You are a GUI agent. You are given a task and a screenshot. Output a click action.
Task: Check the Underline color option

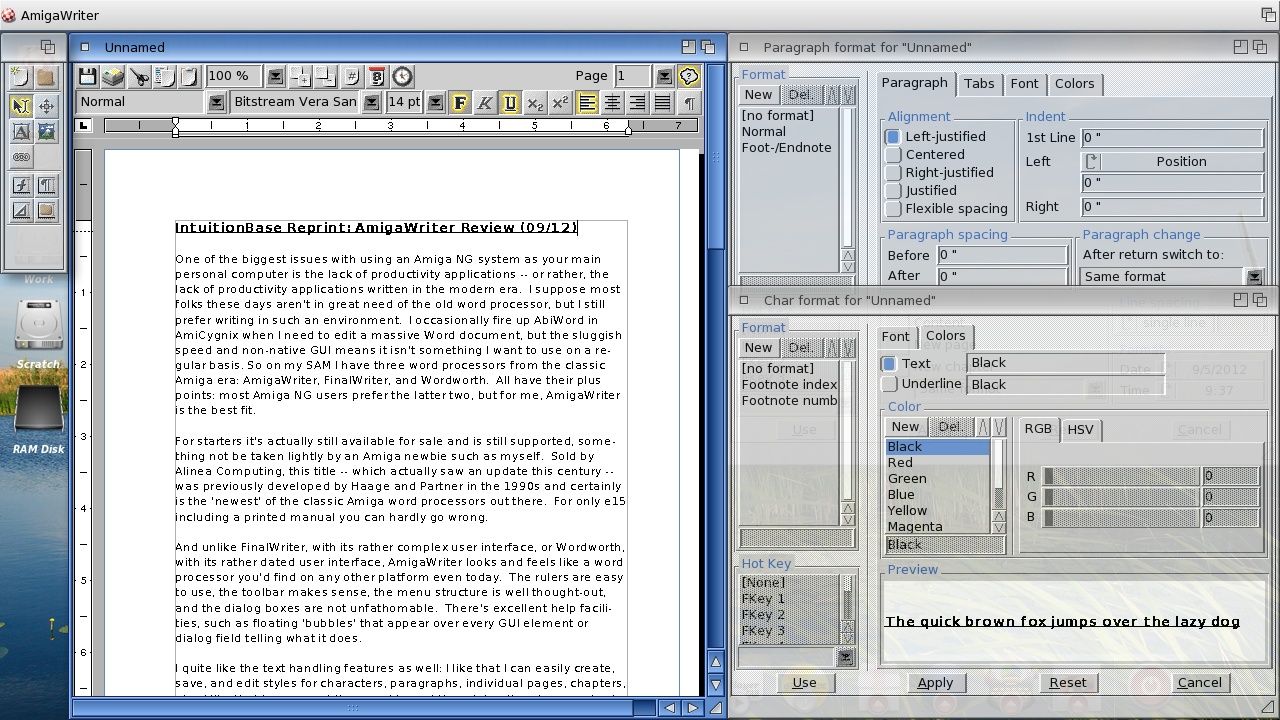(x=889, y=383)
